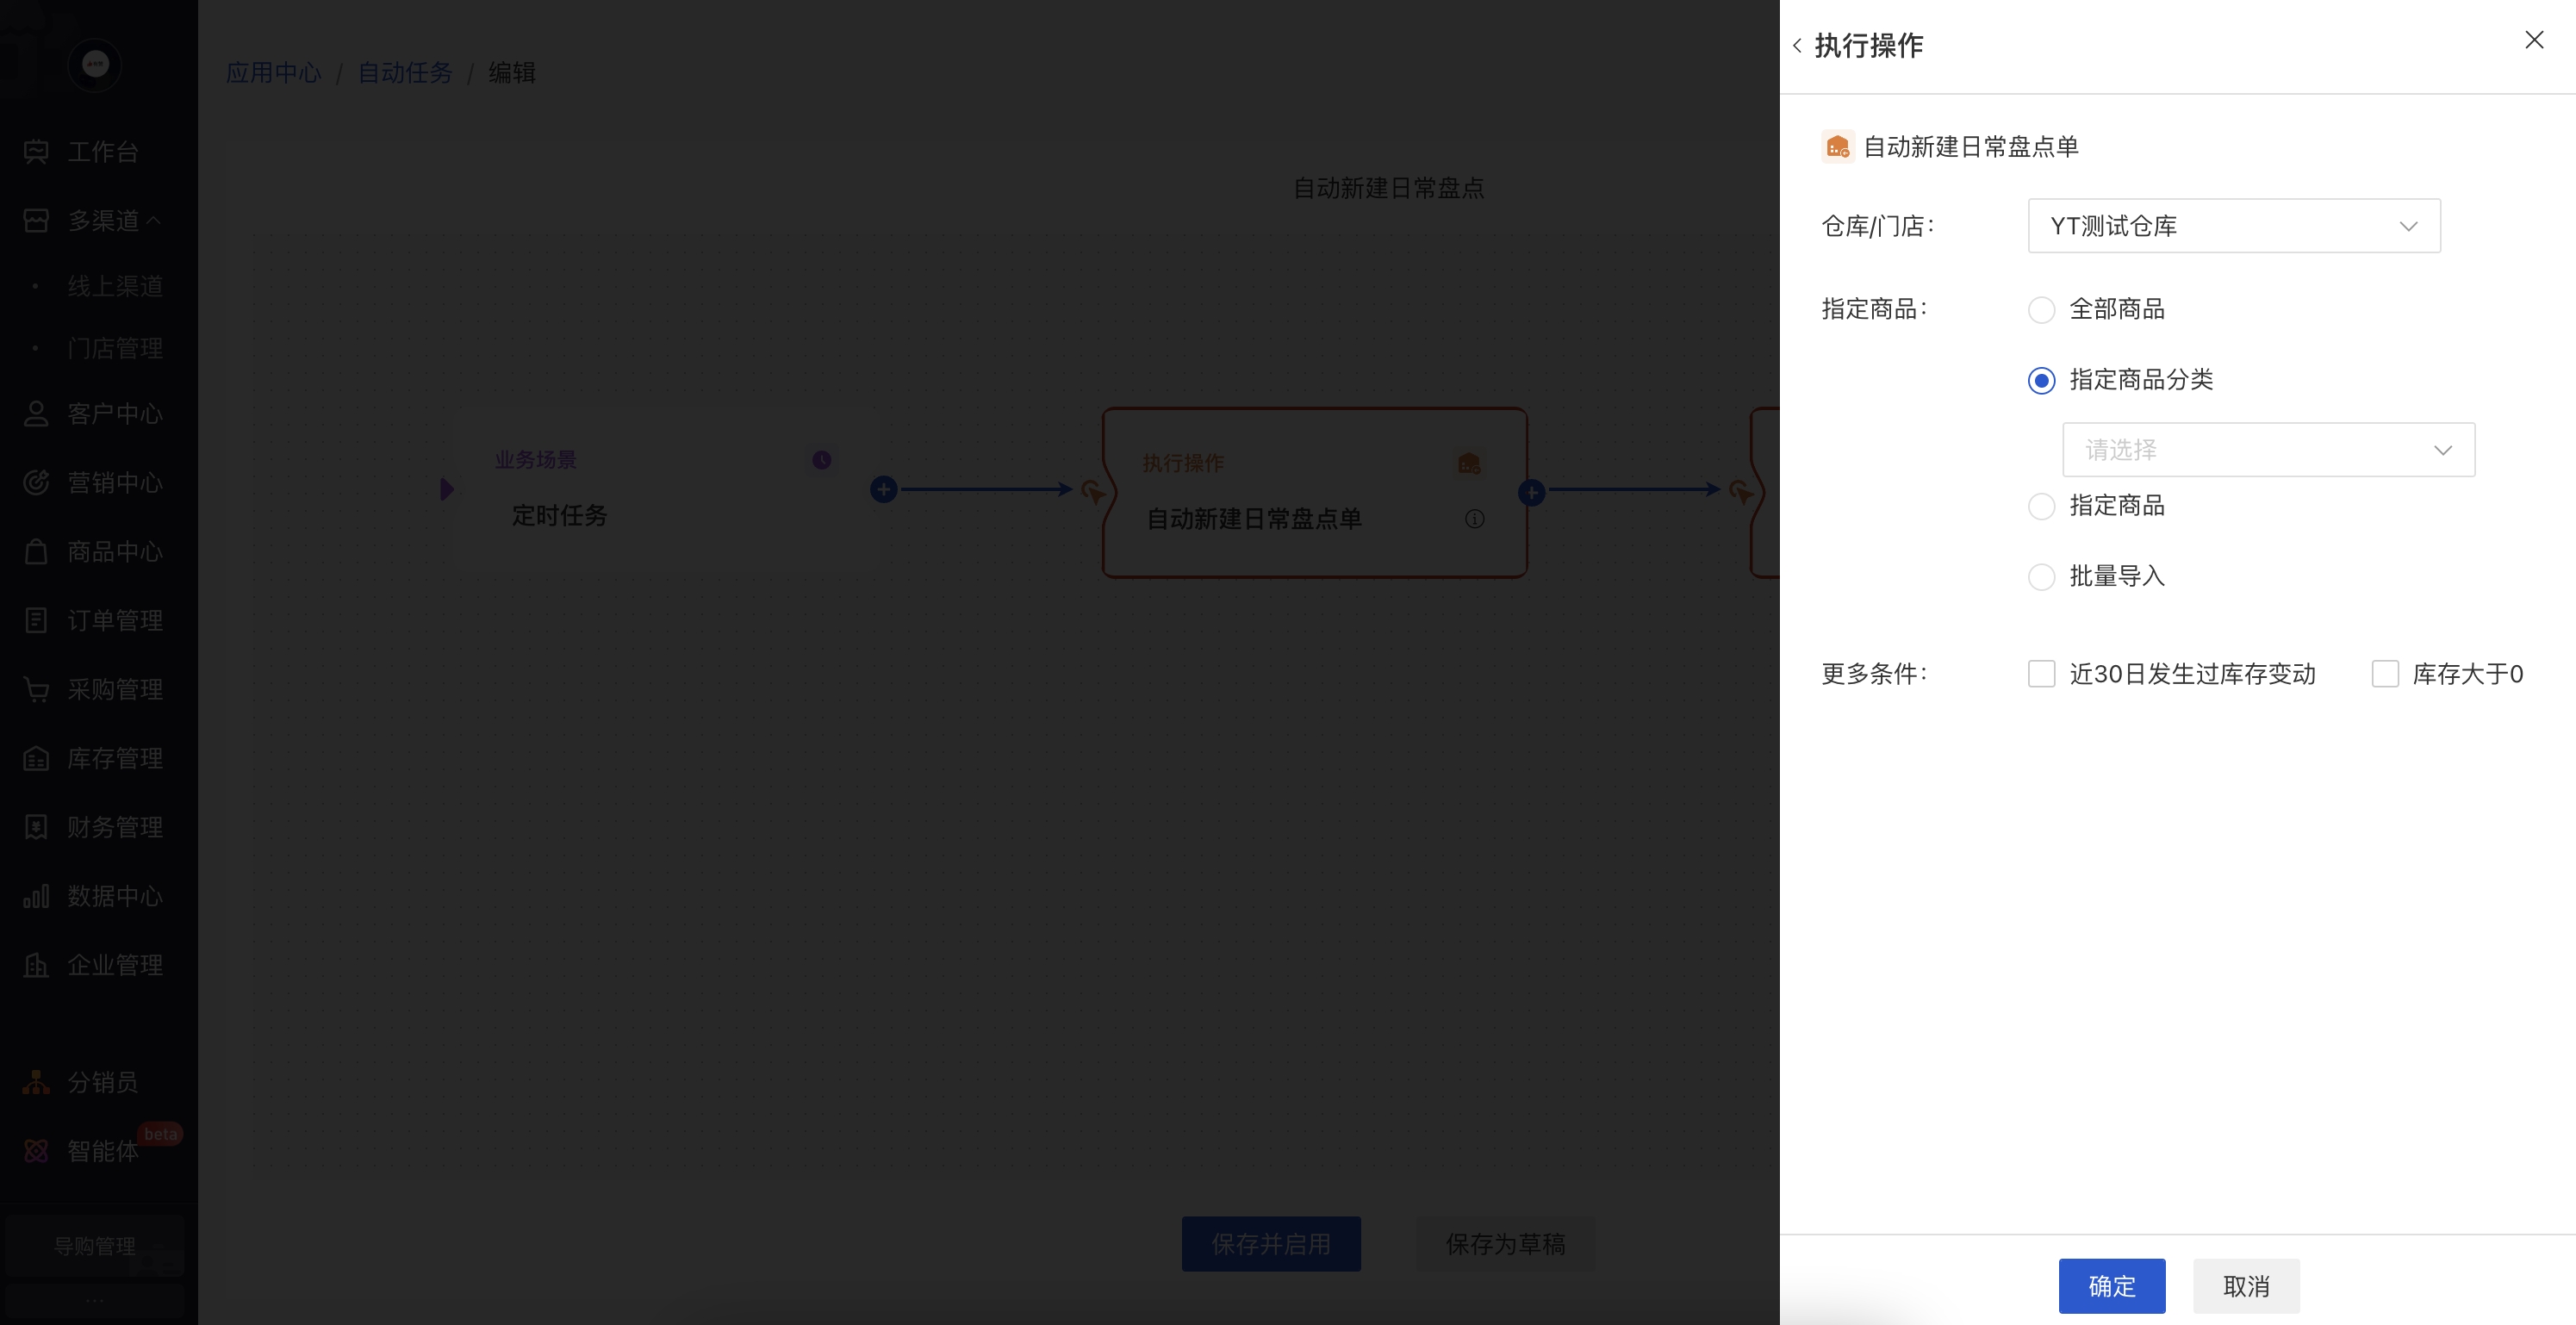Open the 仓库/门店 dropdown showing YT测试仓库
This screenshot has height=1325, width=2576.
coord(2233,226)
